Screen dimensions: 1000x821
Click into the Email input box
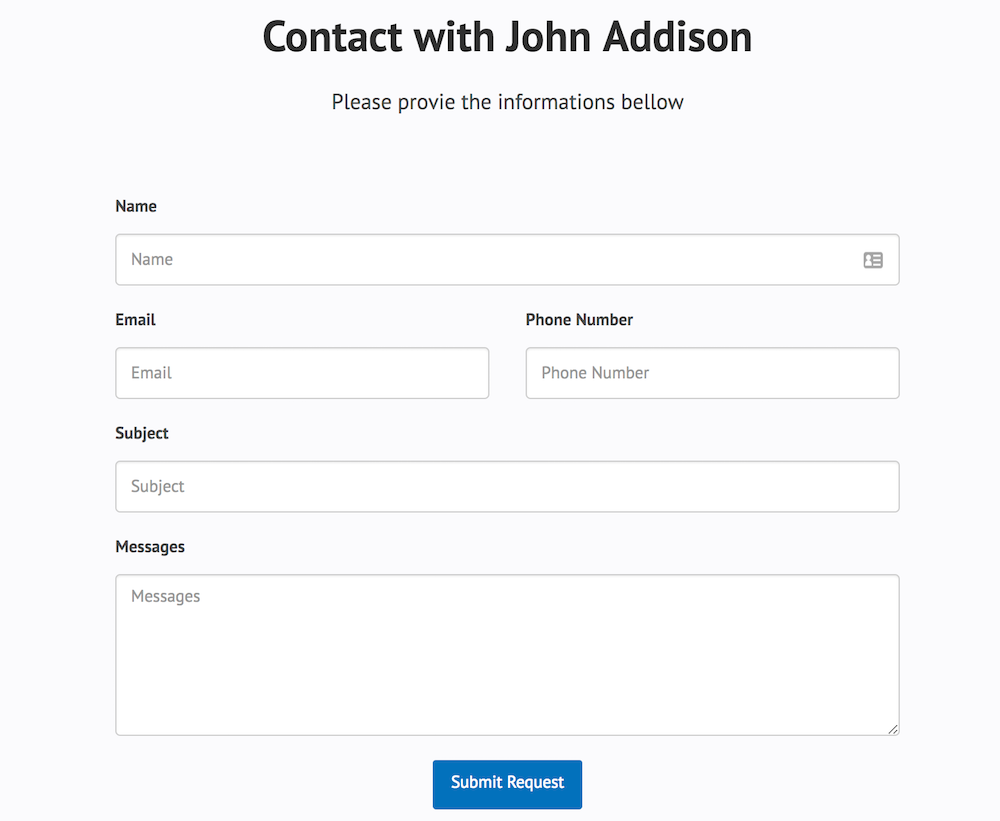302,373
